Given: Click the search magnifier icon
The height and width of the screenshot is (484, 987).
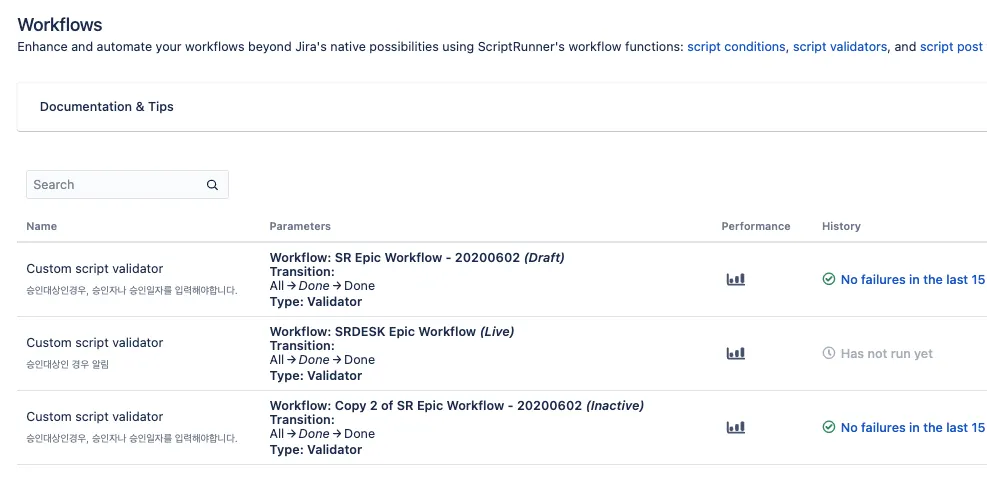Looking at the screenshot, I should [x=212, y=185].
